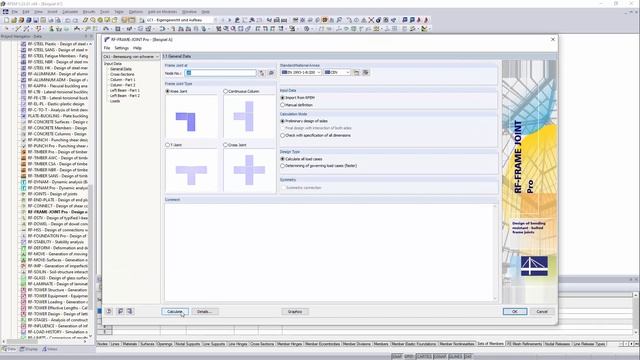Viewport: 640px width, 360px height.
Task: Select the T-Joint radio button
Action: pos(167,145)
